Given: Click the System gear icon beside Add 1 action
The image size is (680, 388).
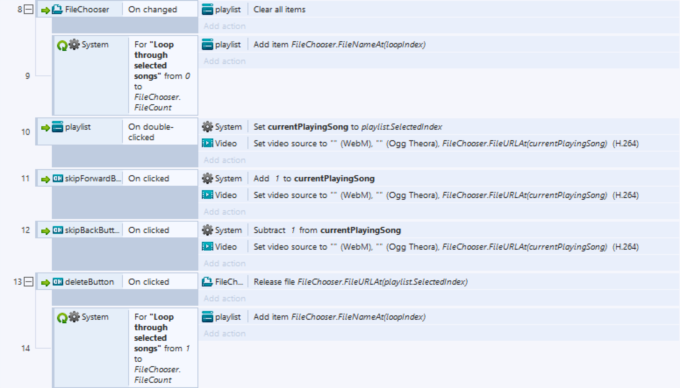Looking at the screenshot, I should tap(208, 178).
